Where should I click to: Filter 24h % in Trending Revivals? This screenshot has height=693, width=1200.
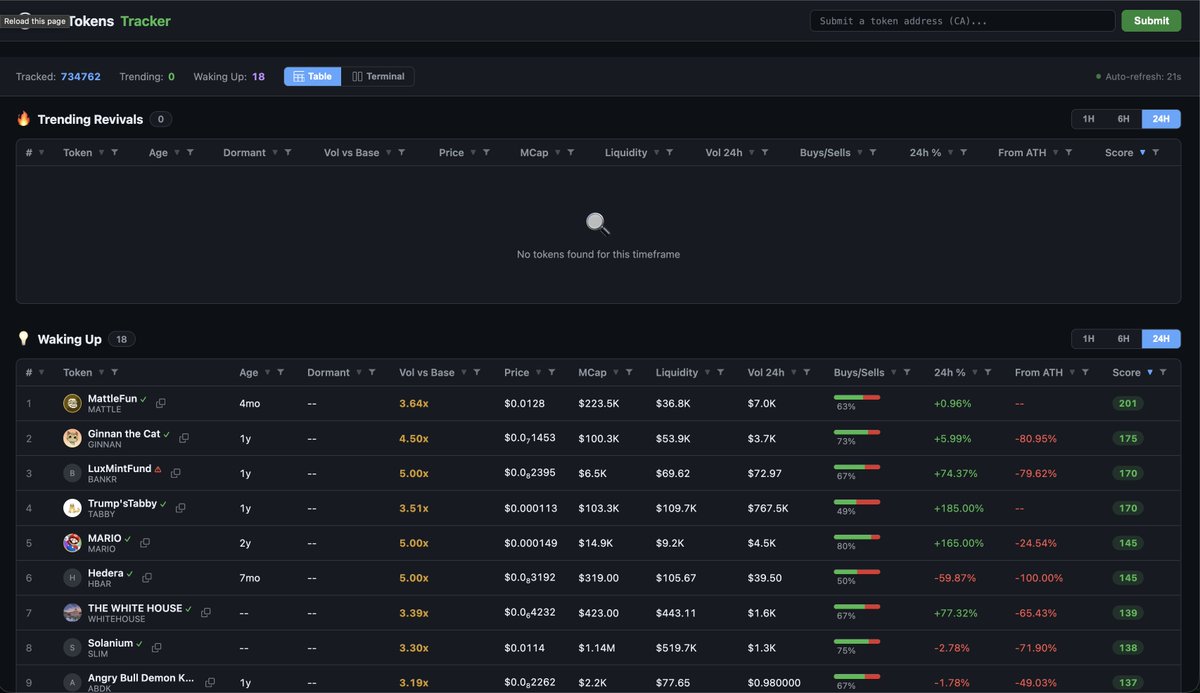(964, 153)
